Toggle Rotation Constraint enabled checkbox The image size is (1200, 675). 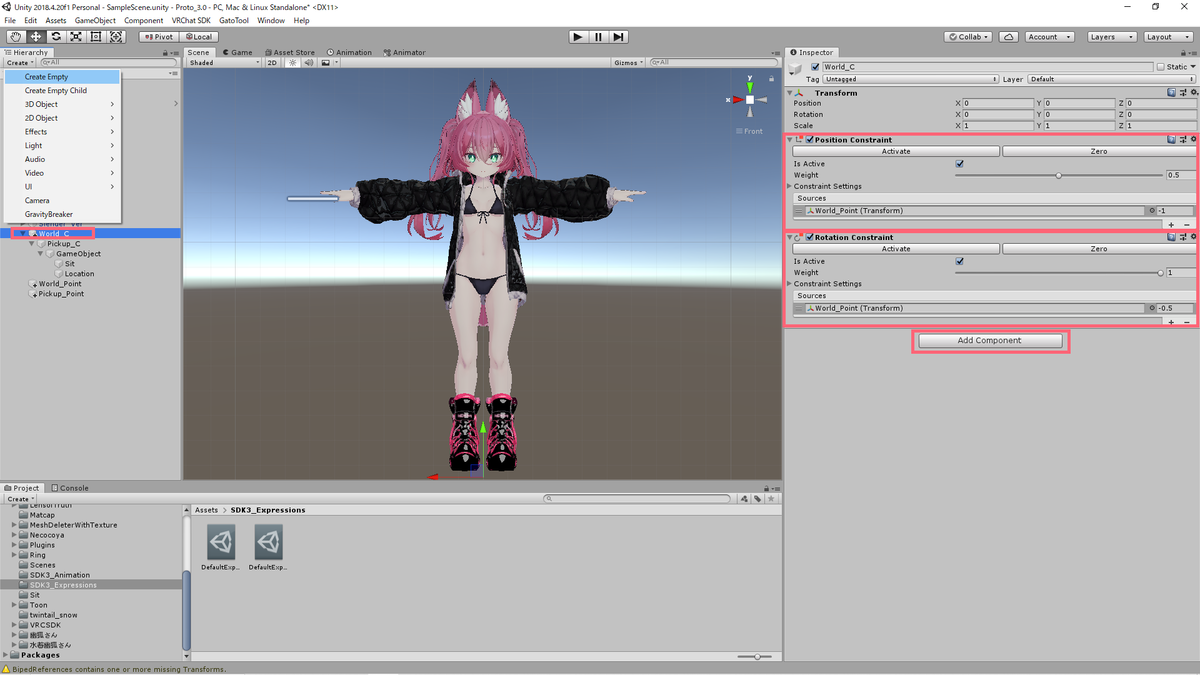click(810, 237)
